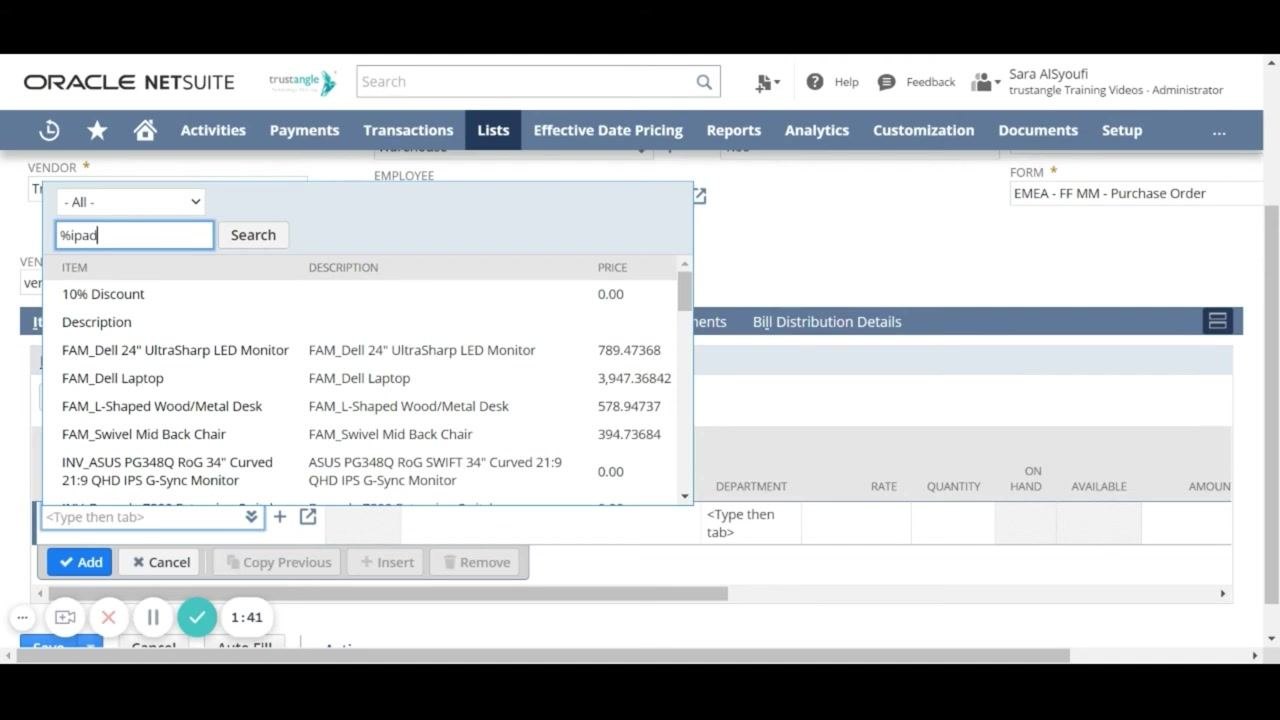Open the role switcher people icon
This screenshot has height=720, width=1280.
pos(985,82)
